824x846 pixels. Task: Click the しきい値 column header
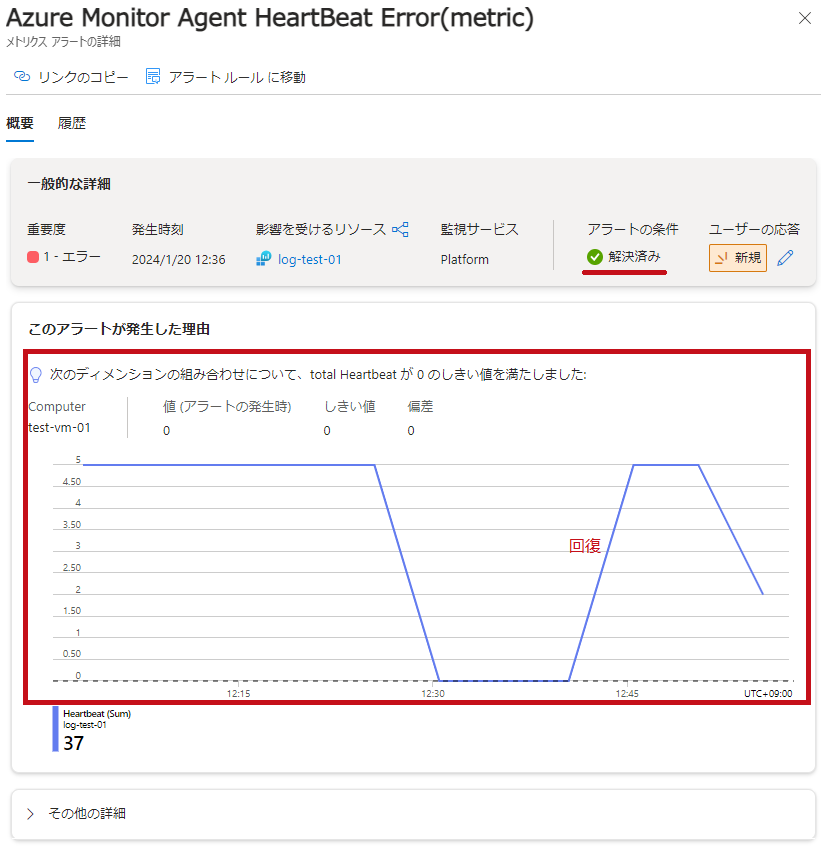[x=350, y=406]
